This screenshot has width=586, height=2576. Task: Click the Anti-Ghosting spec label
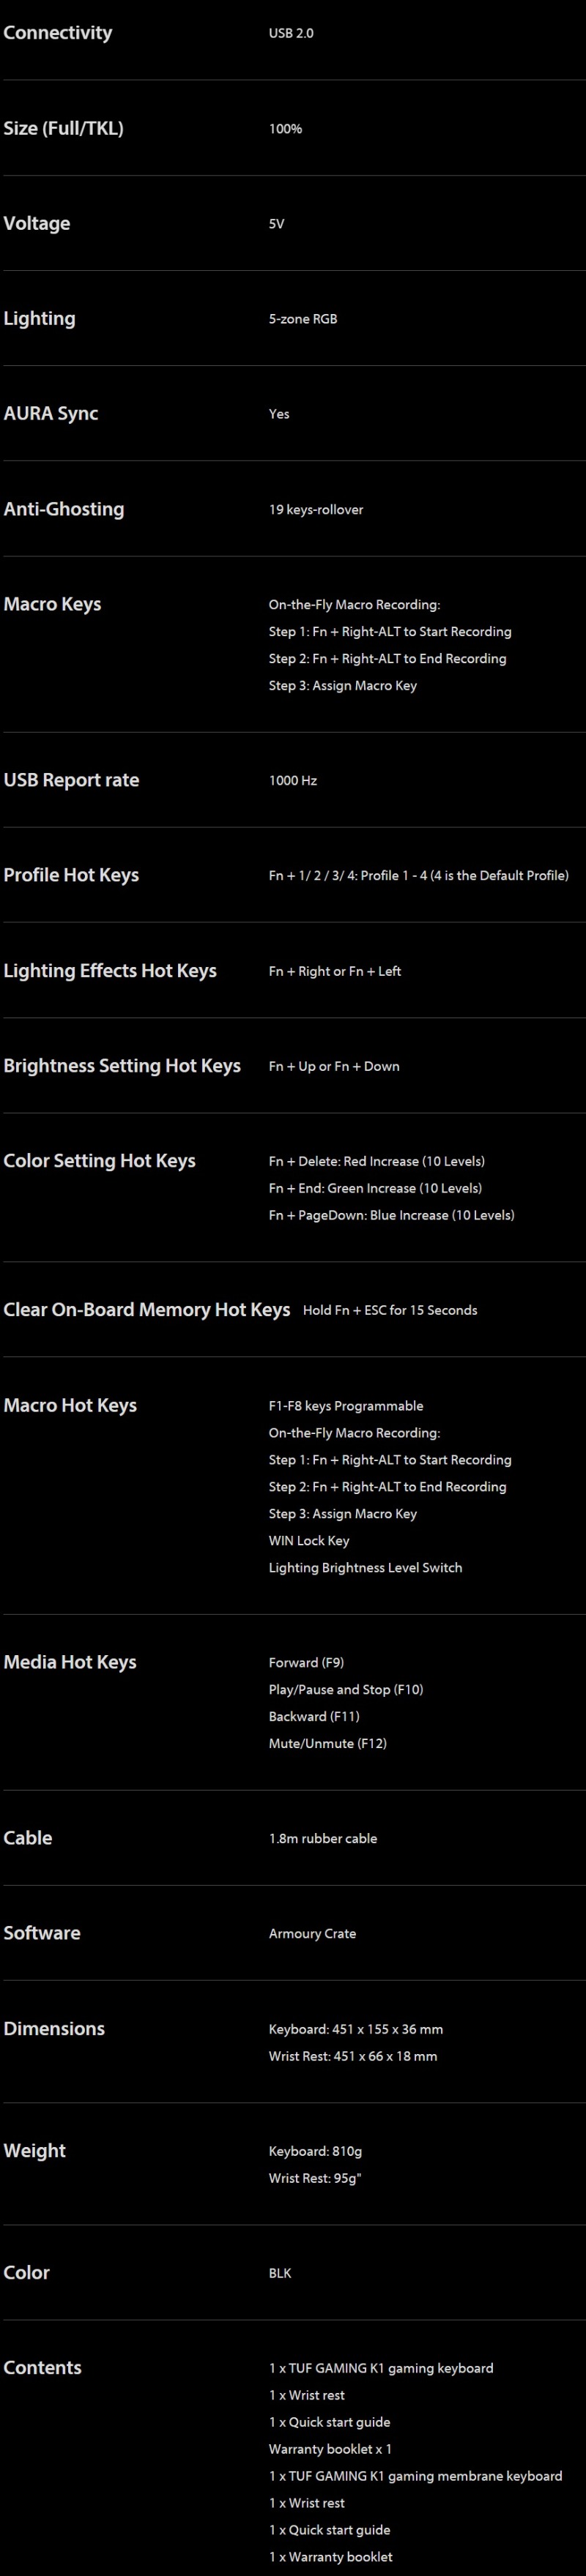64,509
